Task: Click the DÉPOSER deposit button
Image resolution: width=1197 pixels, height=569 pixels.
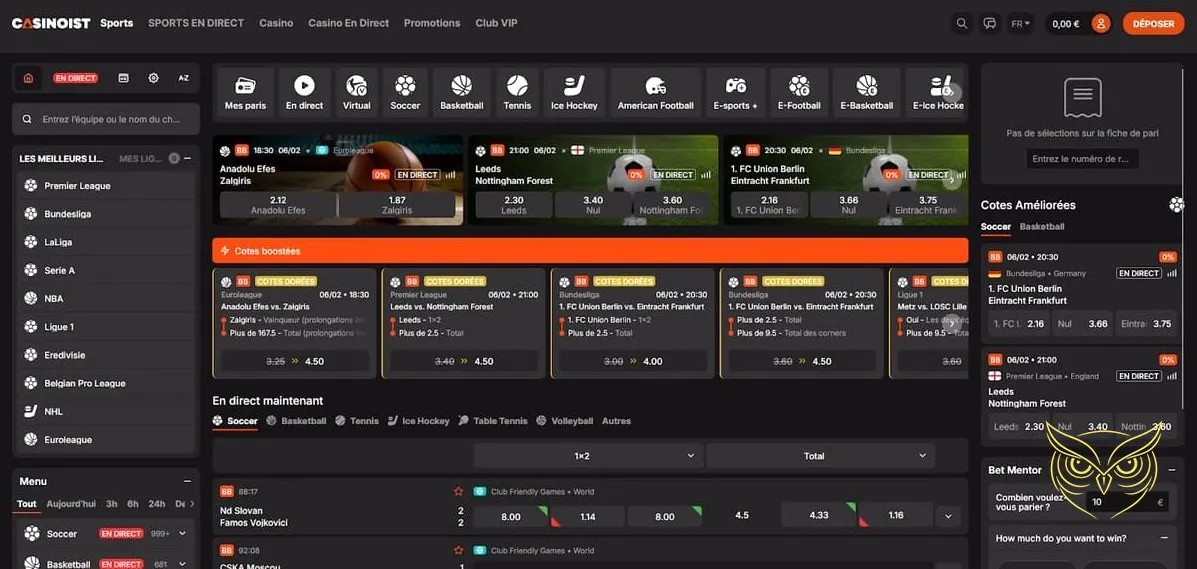Action: [1153, 23]
